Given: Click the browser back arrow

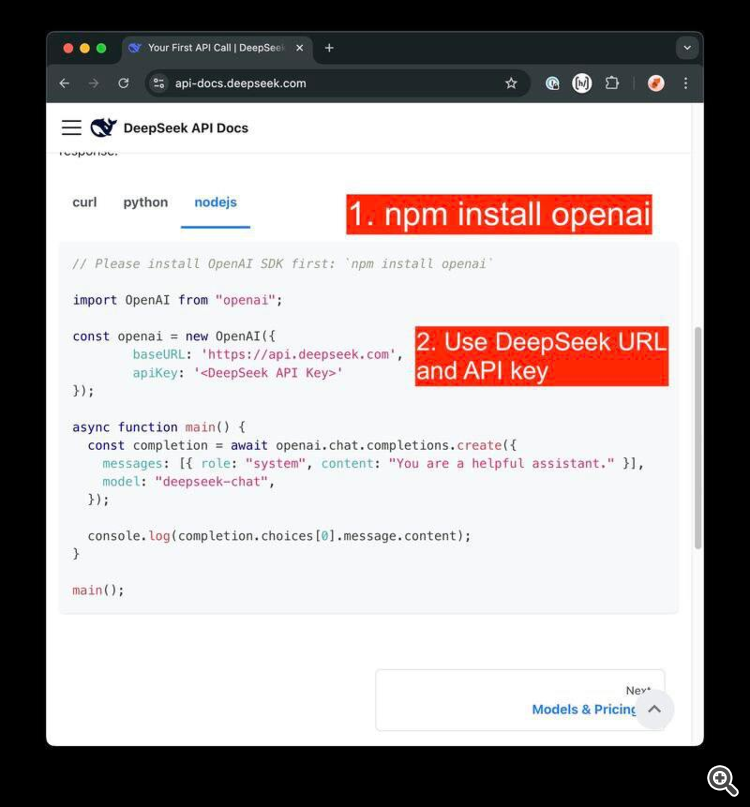Looking at the screenshot, I should [x=64, y=83].
